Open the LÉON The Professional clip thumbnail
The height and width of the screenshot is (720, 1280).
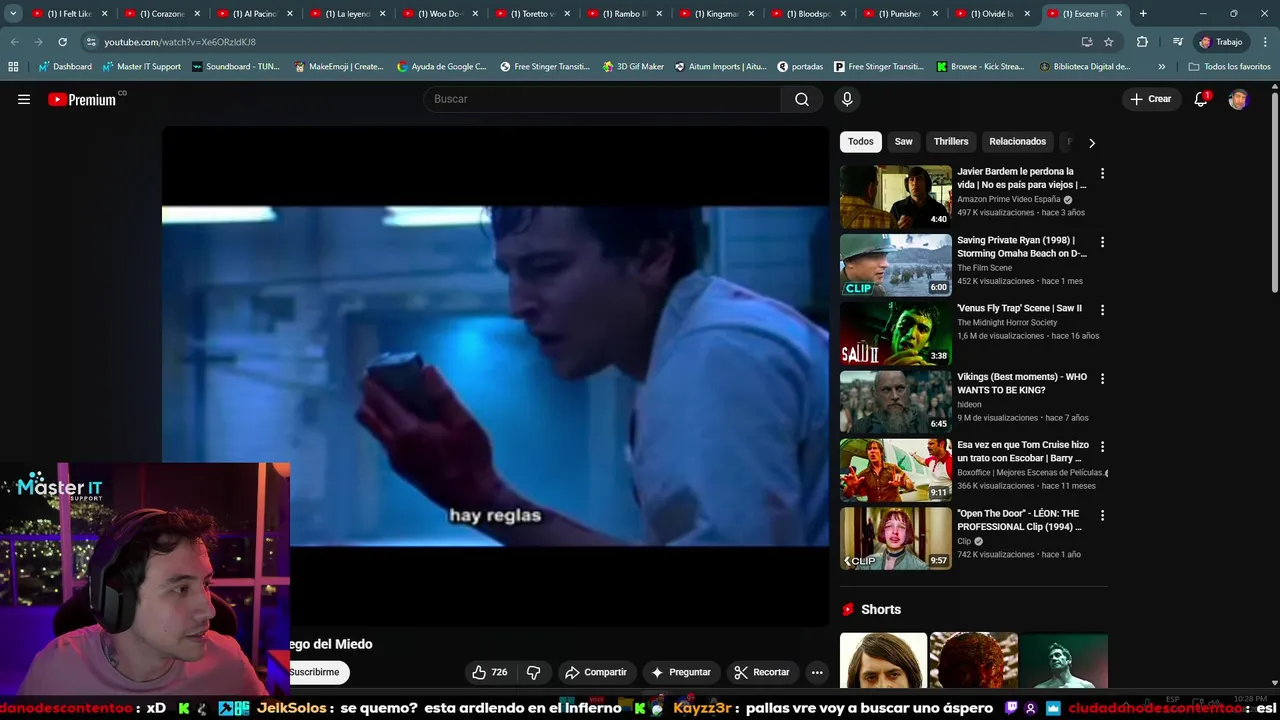896,538
